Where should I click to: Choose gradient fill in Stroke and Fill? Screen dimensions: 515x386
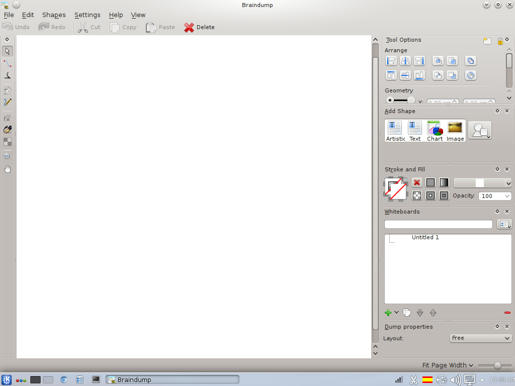coord(444,182)
